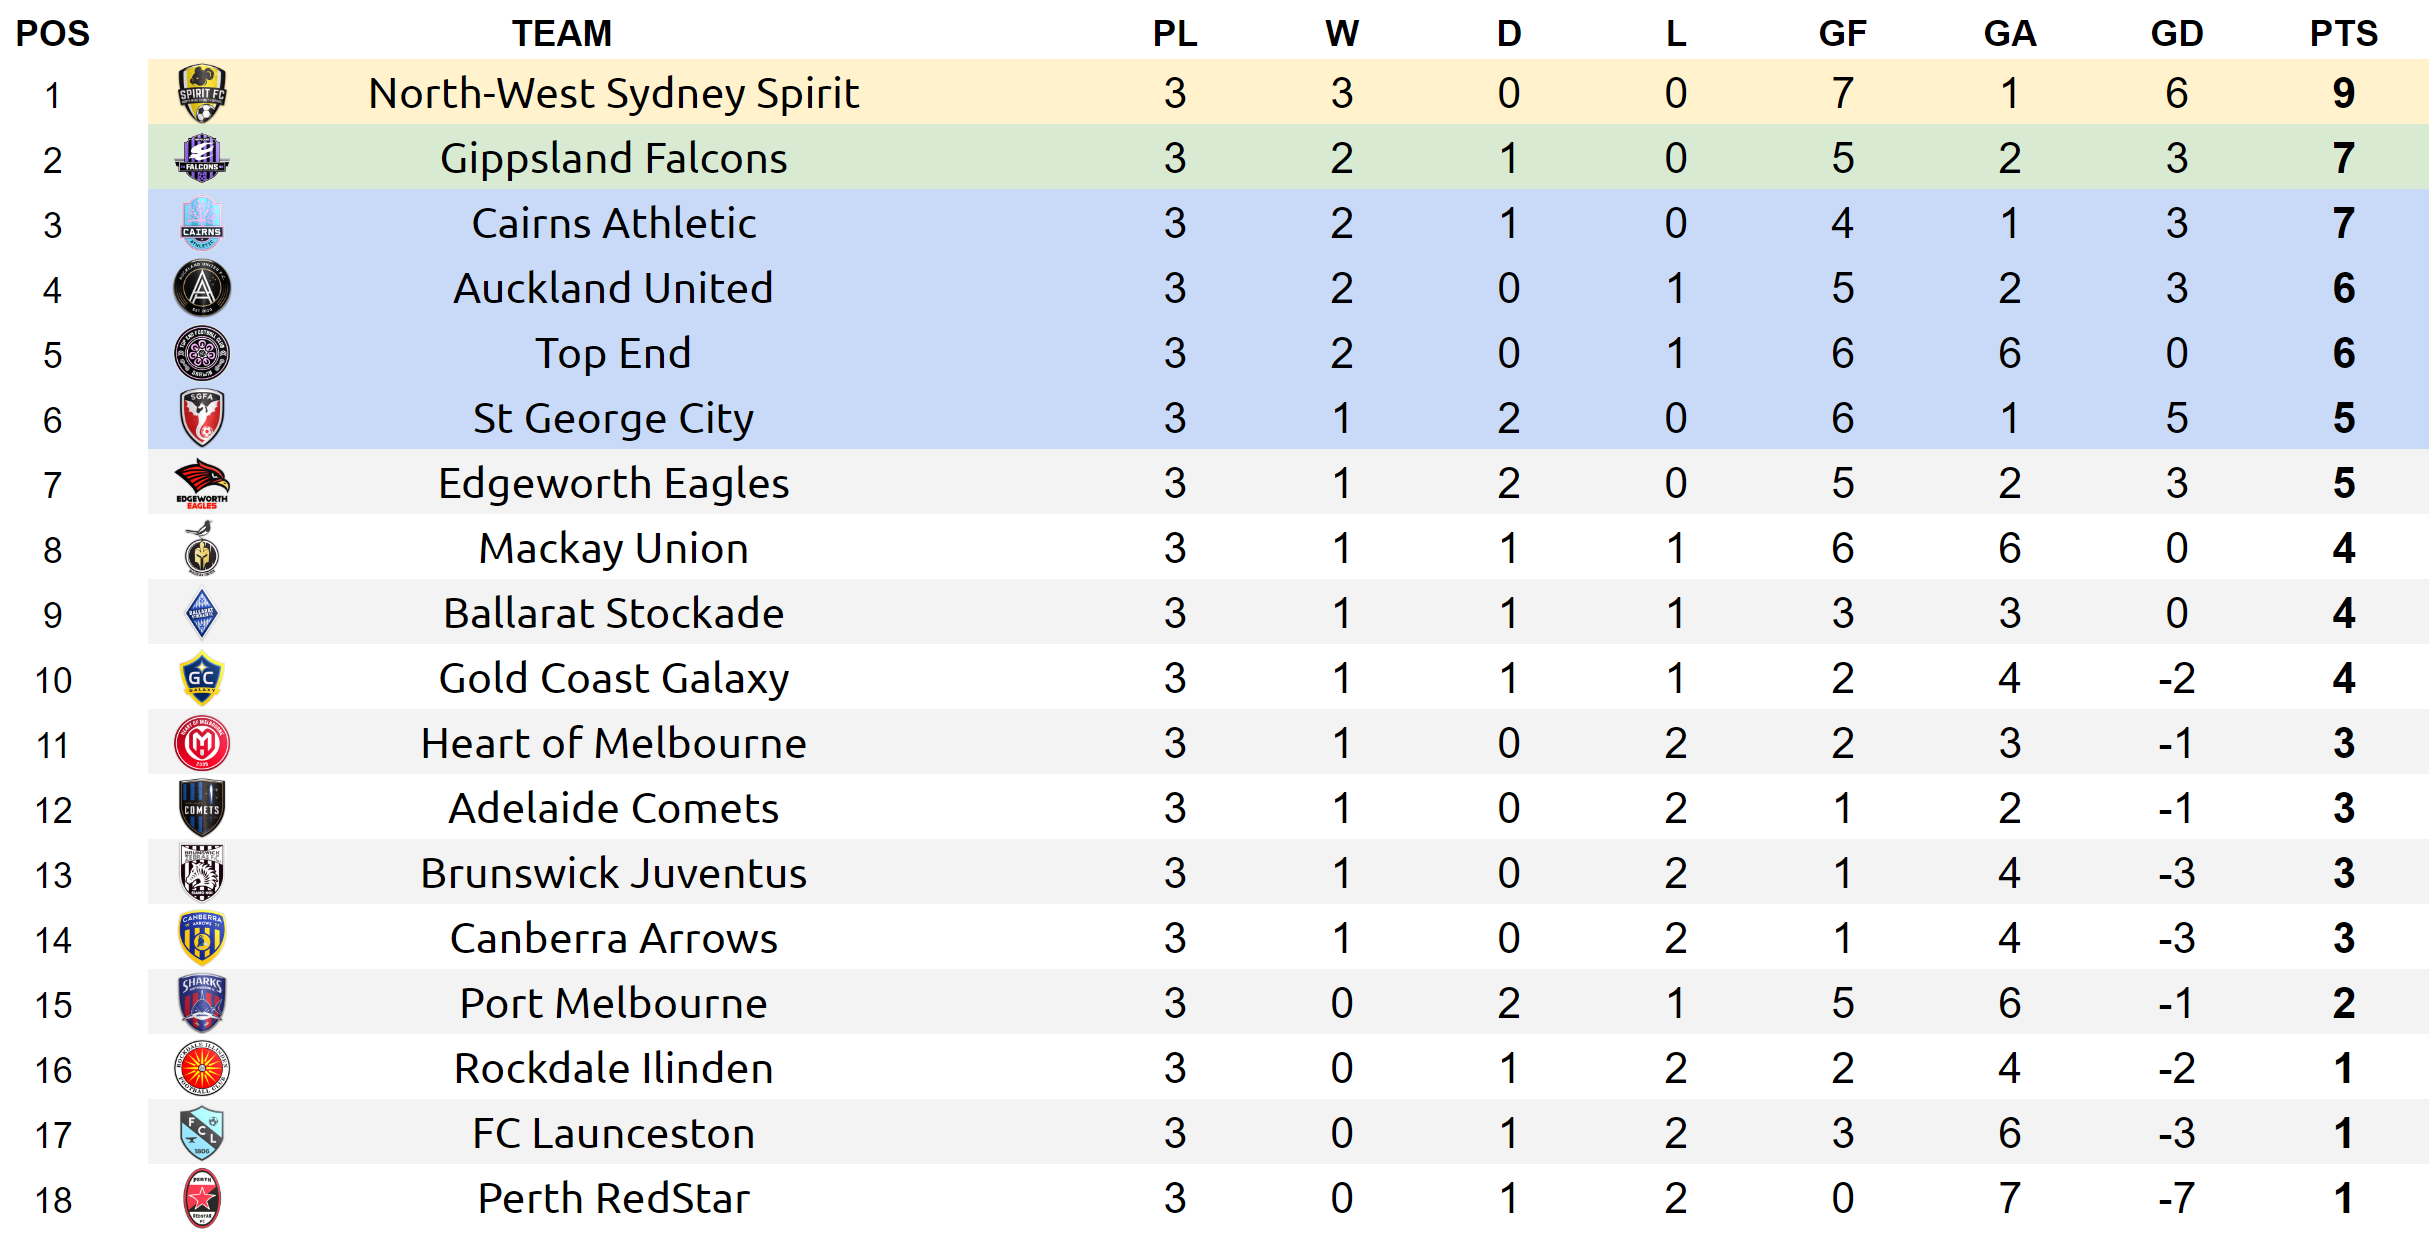Select the Cairns Athletic team badge

point(202,223)
